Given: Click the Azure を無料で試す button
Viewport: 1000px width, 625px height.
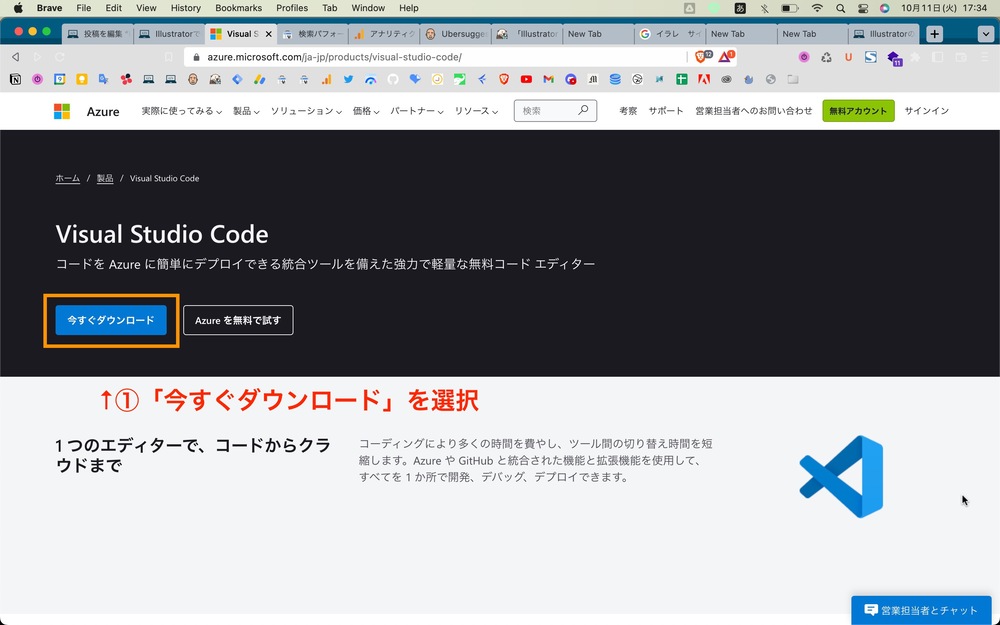Looking at the screenshot, I should pos(238,320).
